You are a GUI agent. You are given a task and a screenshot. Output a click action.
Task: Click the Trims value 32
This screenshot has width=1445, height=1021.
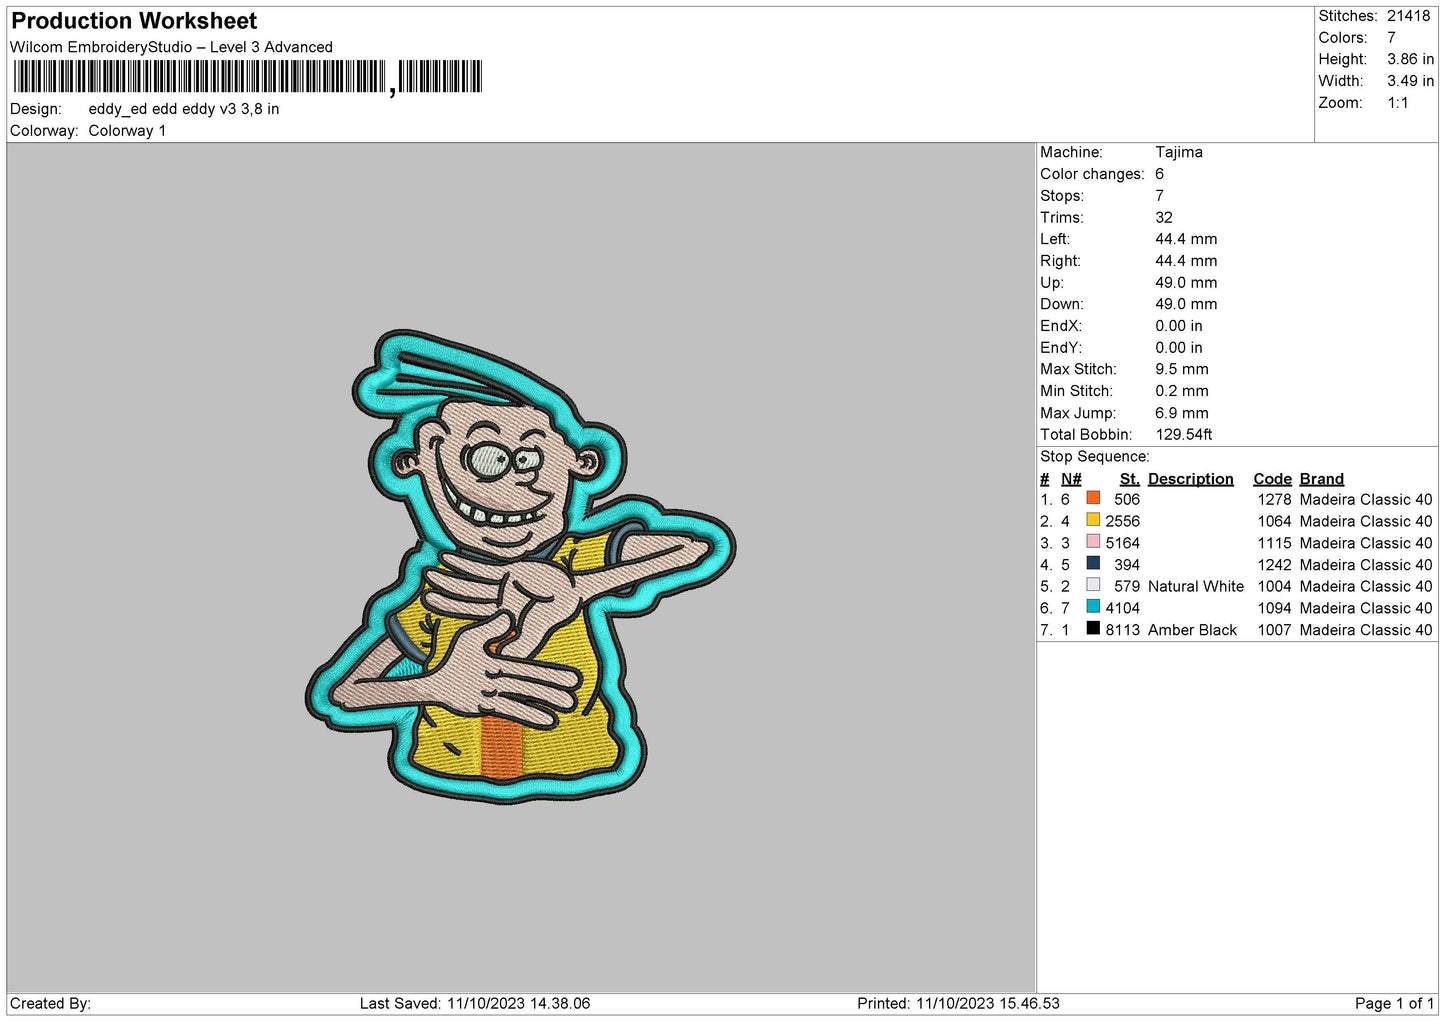1164,217
